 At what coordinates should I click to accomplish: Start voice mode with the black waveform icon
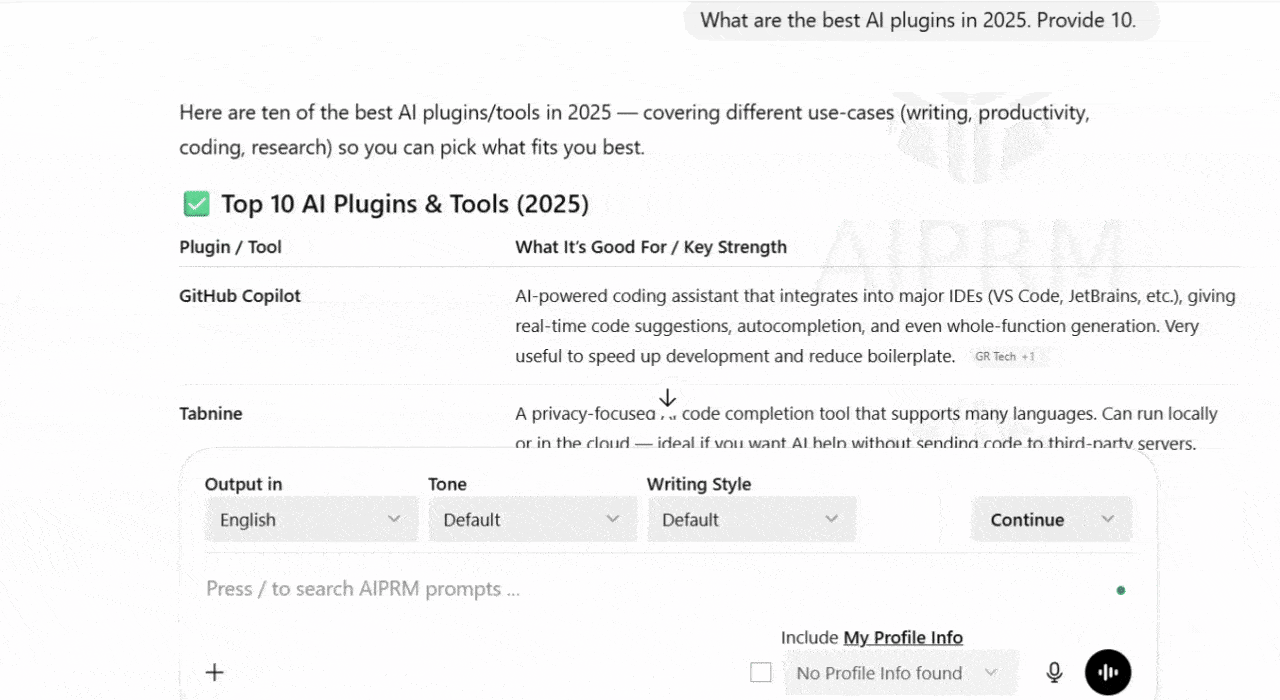1108,673
